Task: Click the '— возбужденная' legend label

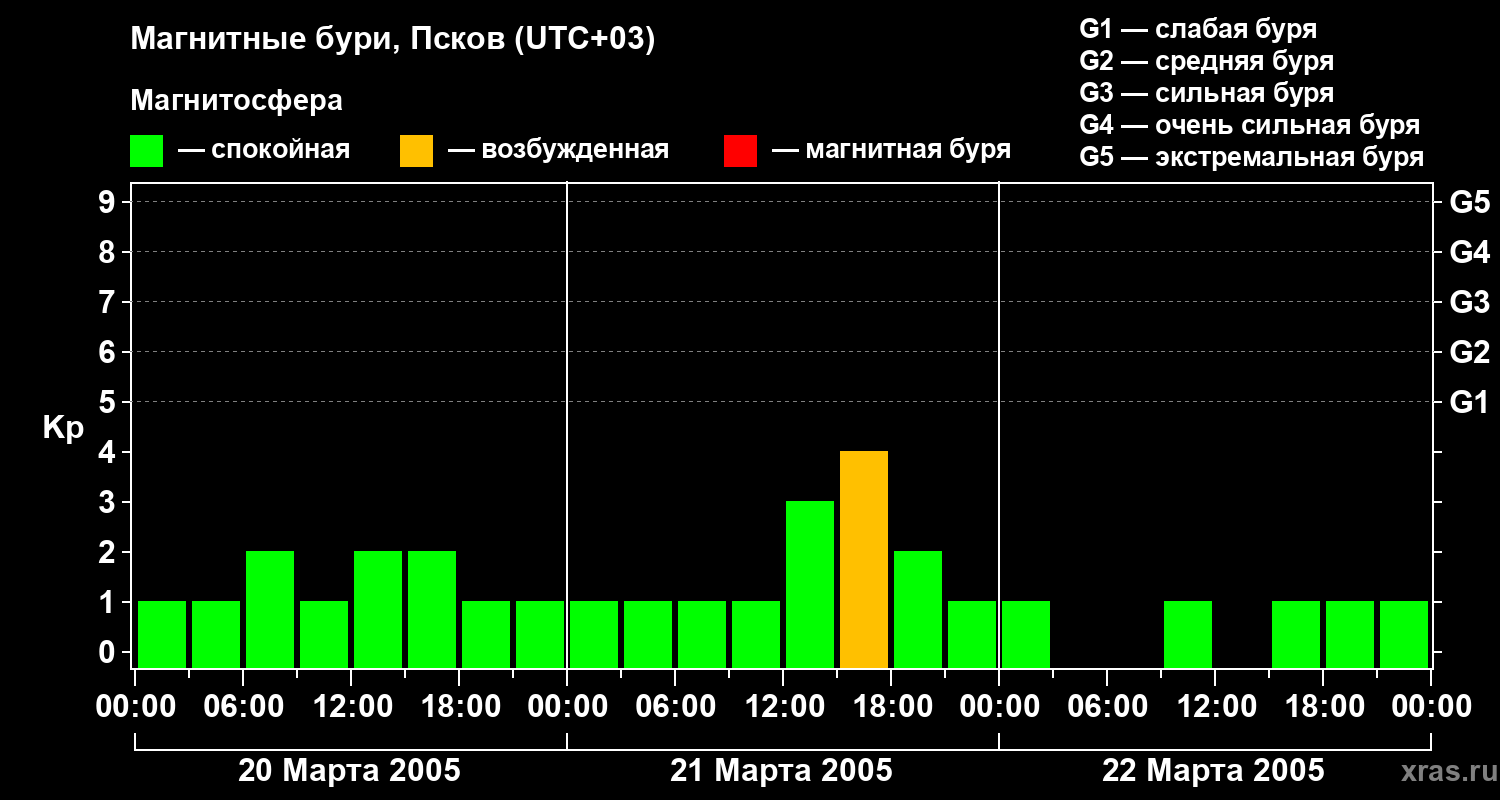Action: (558, 150)
